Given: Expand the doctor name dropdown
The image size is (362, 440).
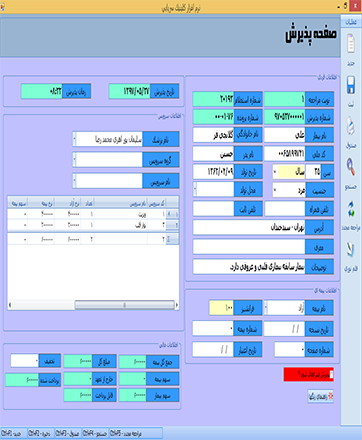Looking at the screenshot, I should 75,139.
